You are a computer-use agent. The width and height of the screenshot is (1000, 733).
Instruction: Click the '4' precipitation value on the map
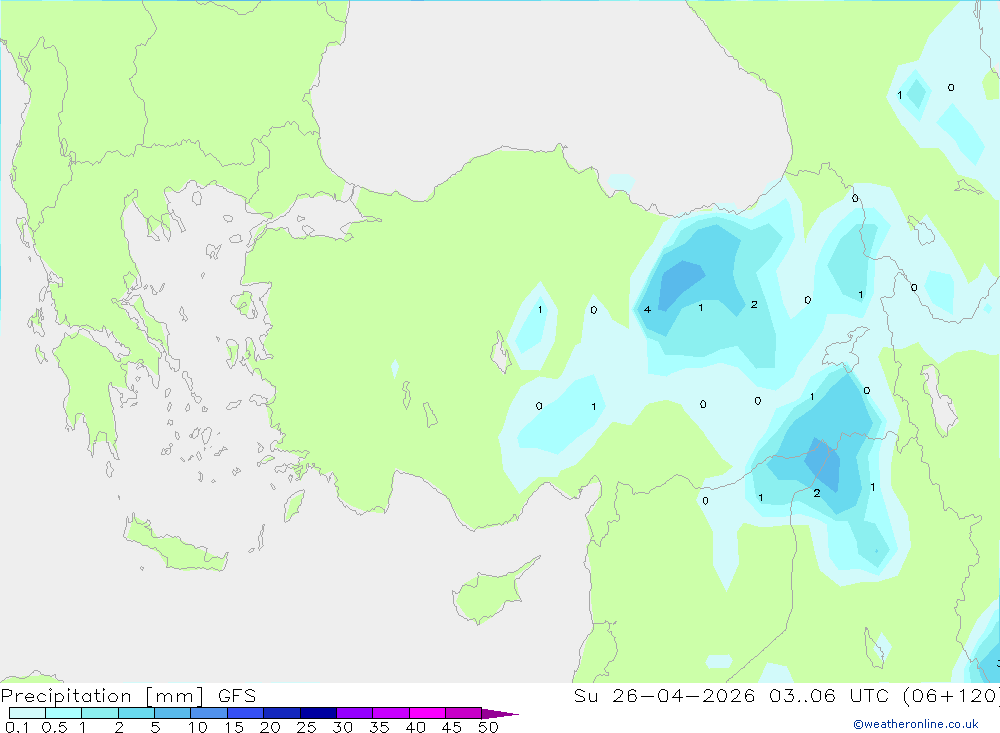(x=647, y=309)
